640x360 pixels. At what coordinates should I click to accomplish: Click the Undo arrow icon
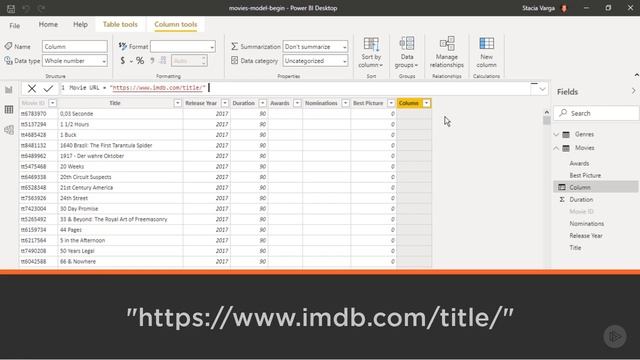26,8
